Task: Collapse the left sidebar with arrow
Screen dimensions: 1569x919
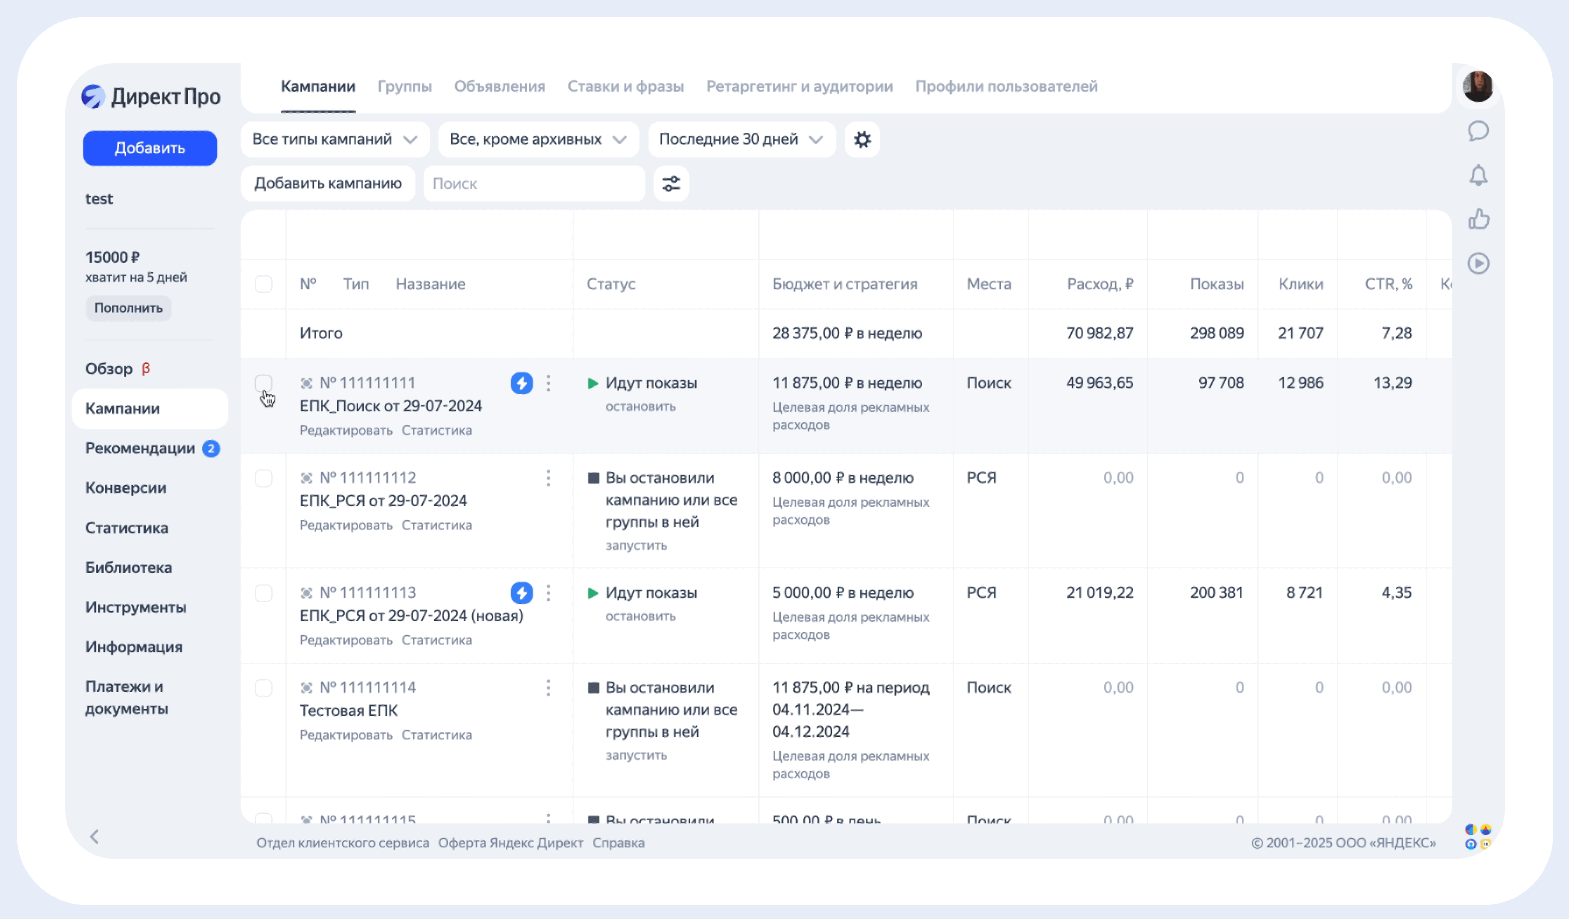Action: pyautogui.click(x=95, y=837)
